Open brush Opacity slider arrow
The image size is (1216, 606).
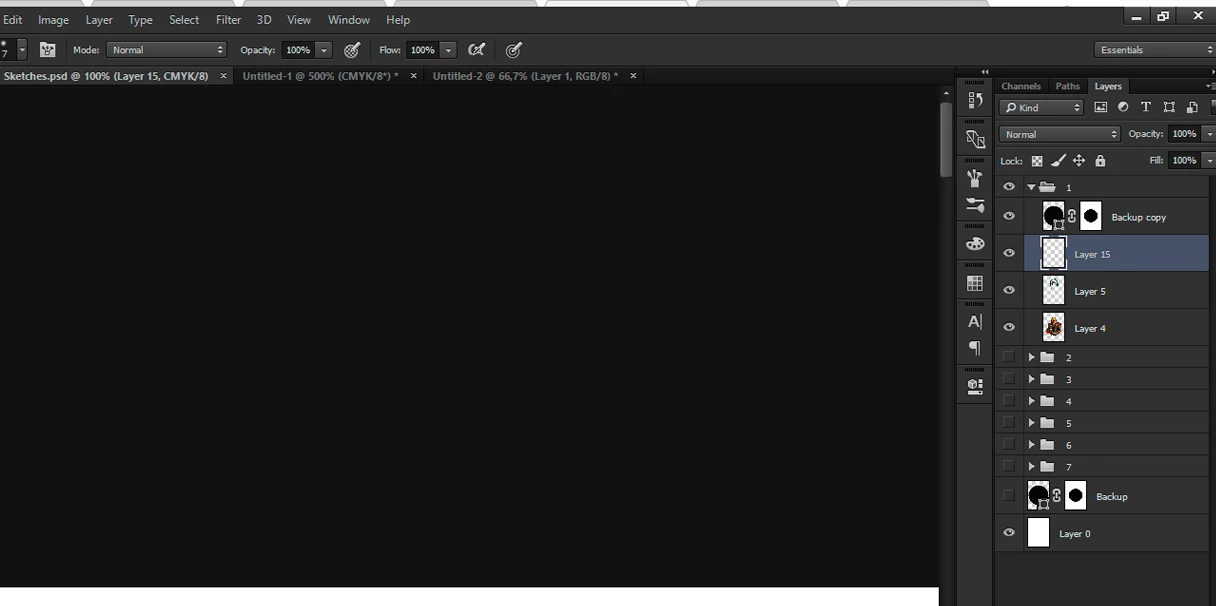(x=324, y=49)
